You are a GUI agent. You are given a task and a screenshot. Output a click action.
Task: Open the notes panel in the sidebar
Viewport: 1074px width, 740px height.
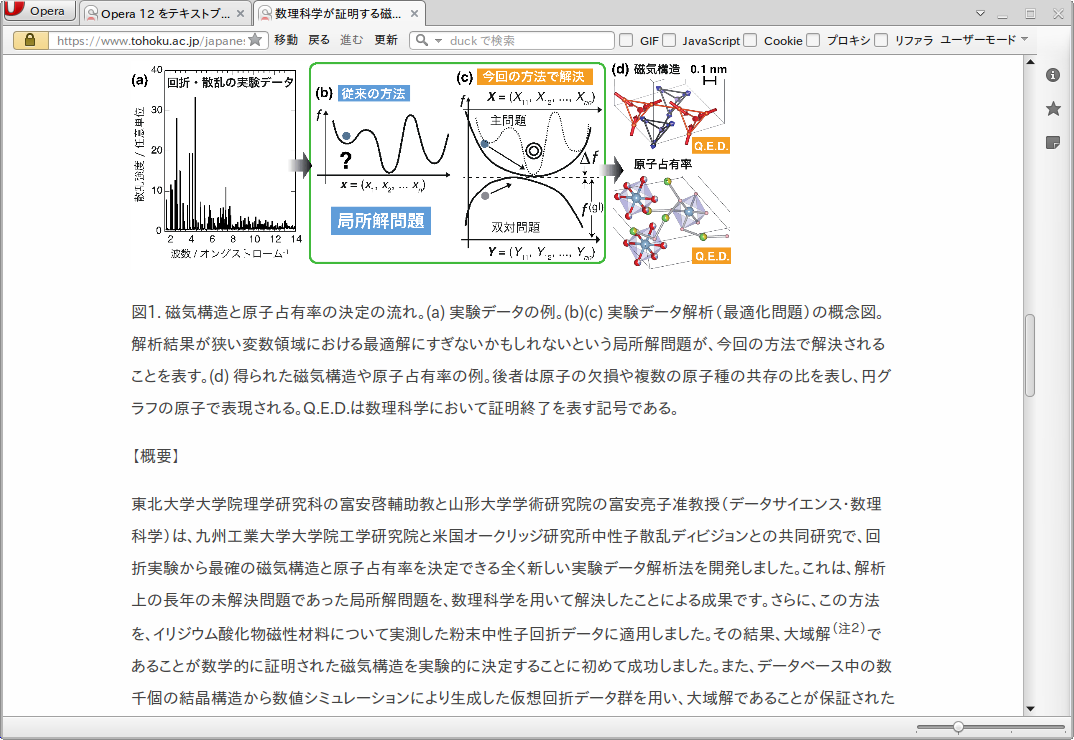click(x=1052, y=142)
